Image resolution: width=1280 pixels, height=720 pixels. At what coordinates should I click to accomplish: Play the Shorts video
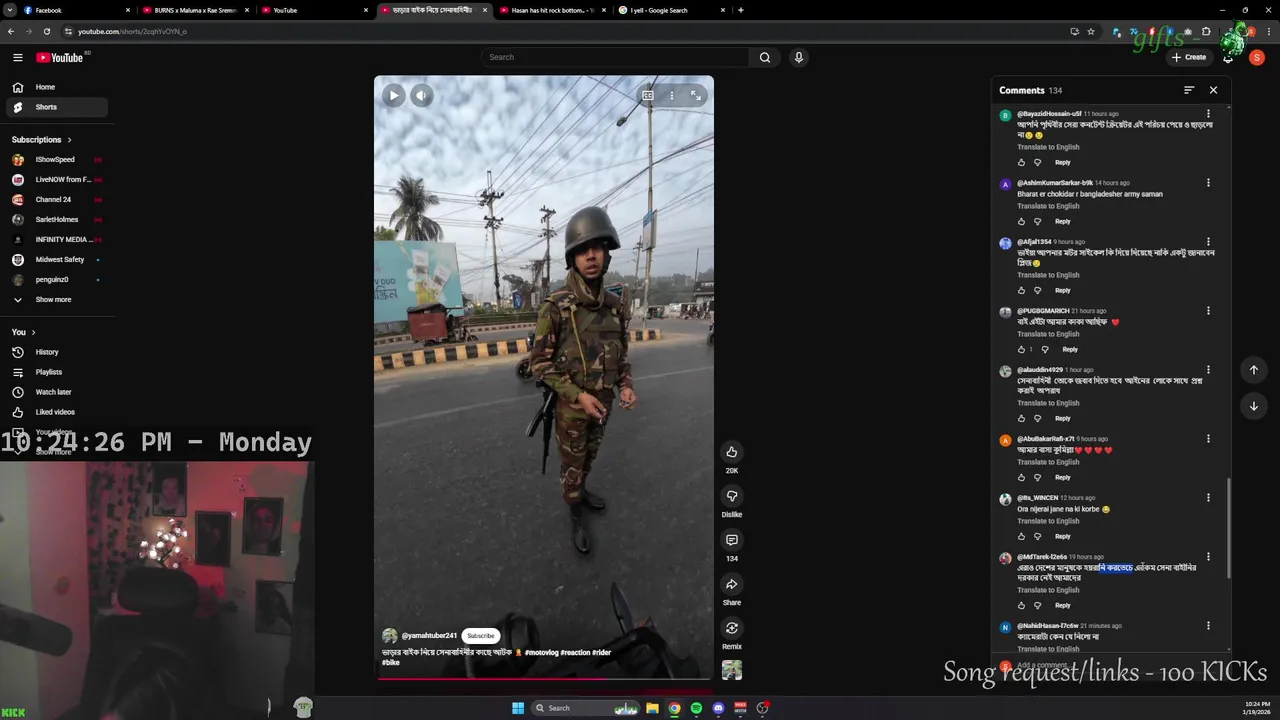pyautogui.click(x=393, y=95)
